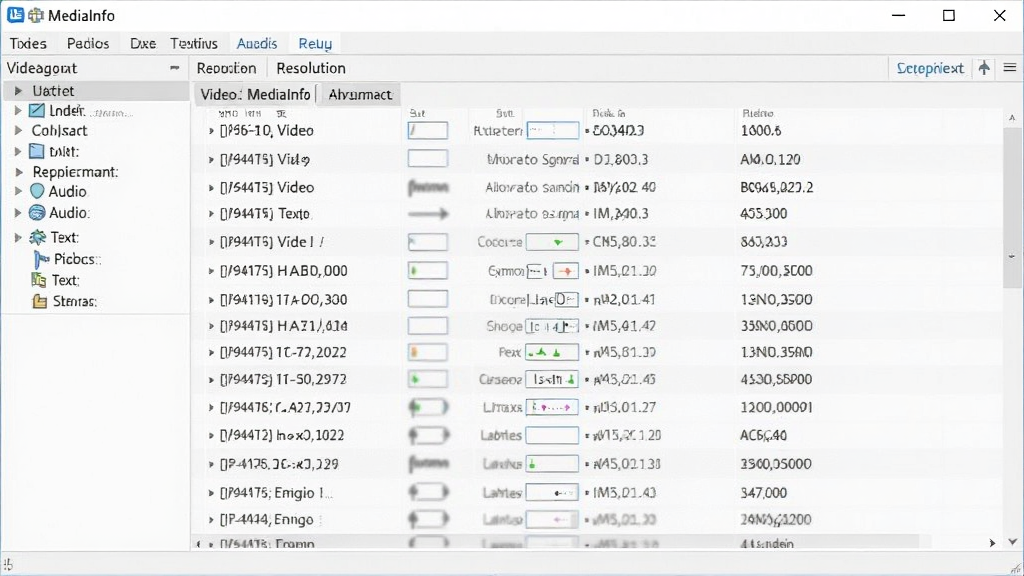Click the red arrow button in the Exmoi row
Screen dimensions: 1024x576
pos(566,271)
